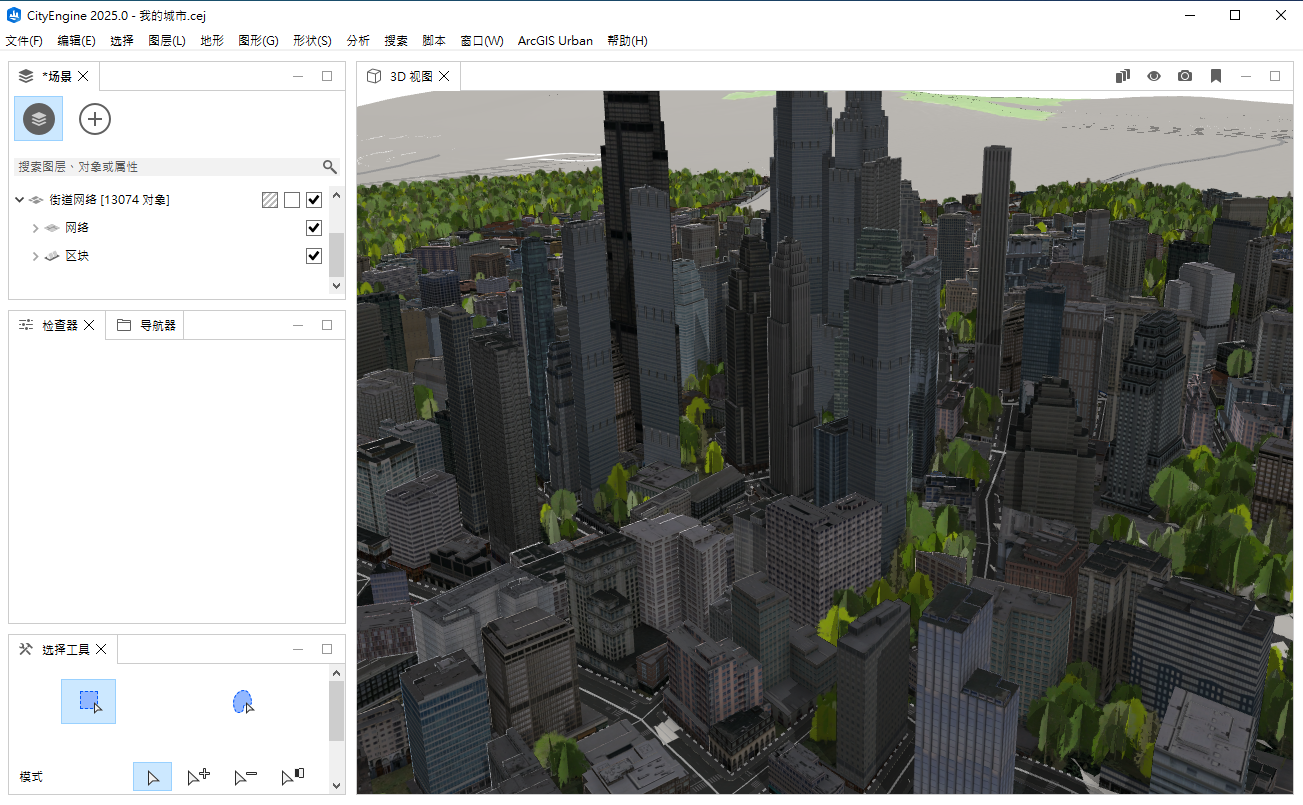Click the hatched swatch on 街道网络 row
Image resolution: width=1303 pixels, height=805 pixels.
coord(269,200)
